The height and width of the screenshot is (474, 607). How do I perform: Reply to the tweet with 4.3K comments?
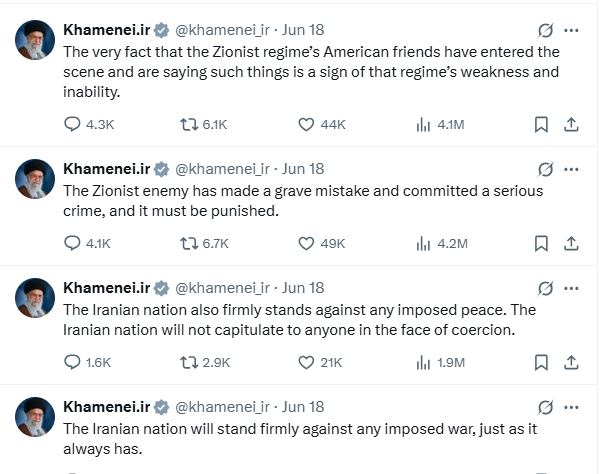point(89,125)
